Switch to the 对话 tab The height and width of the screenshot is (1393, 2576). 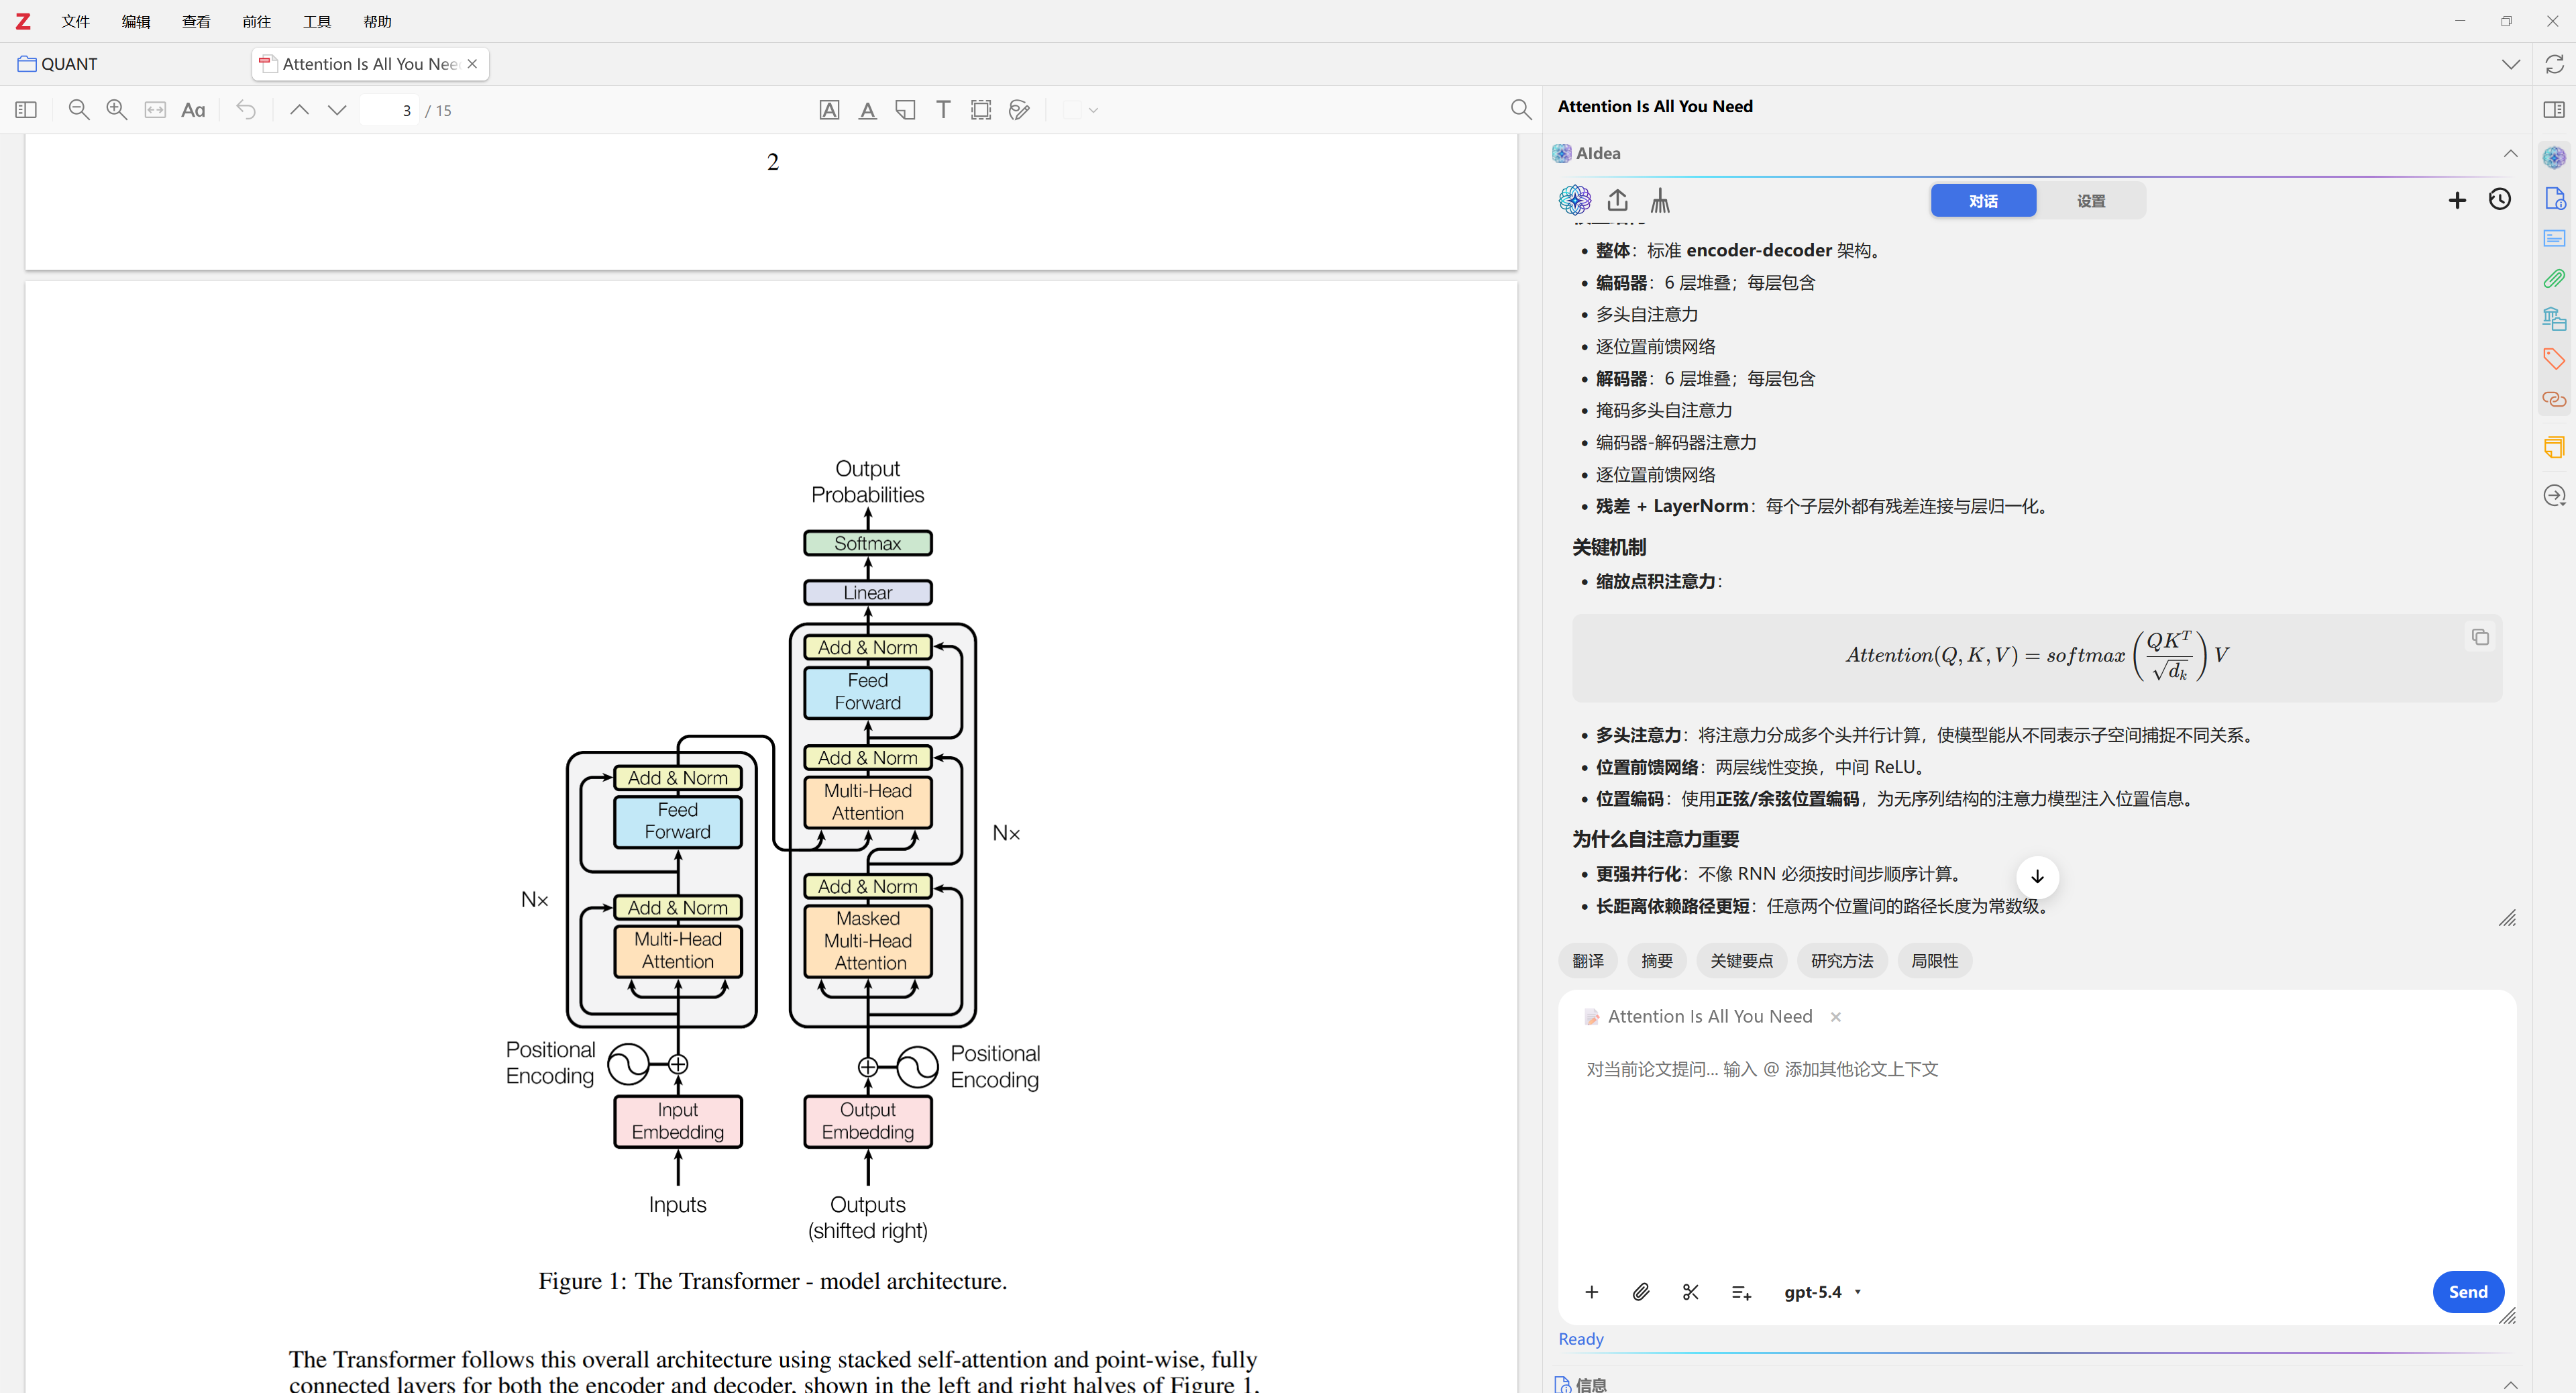point(1983,201)
